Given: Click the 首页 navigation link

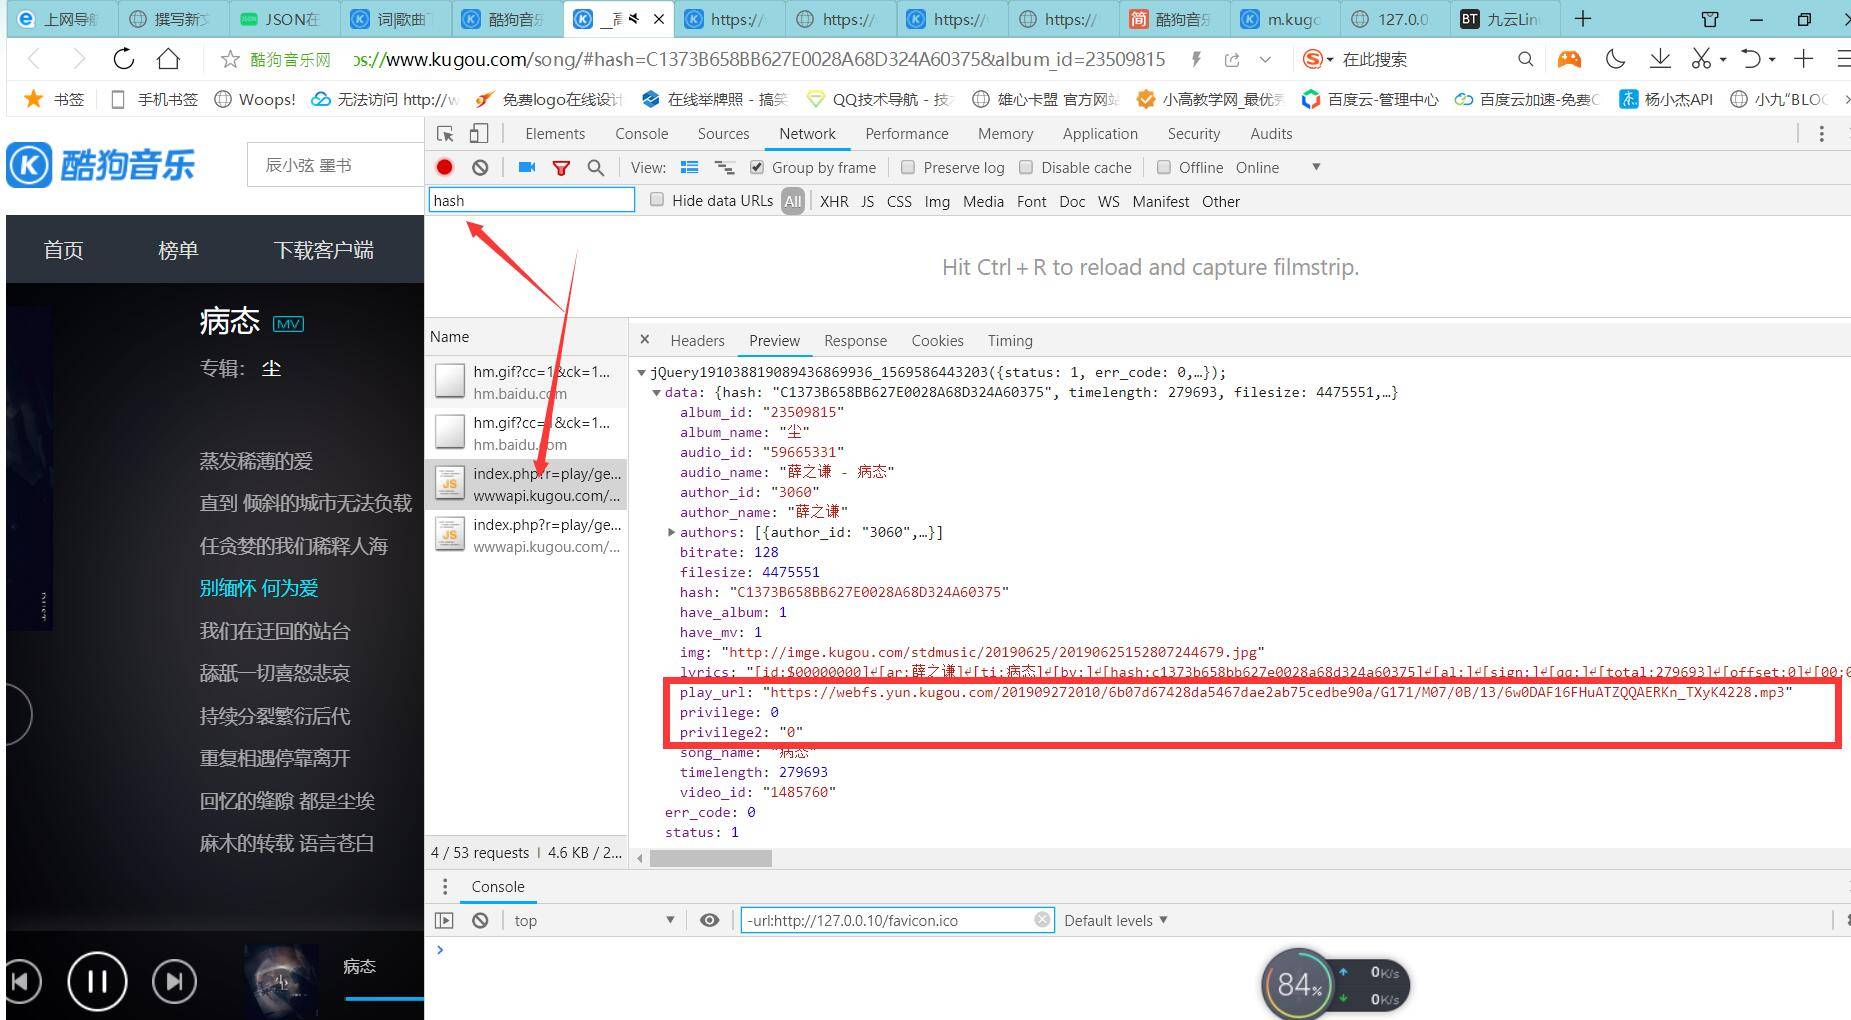Looking at the screenshot, I should [63, 250].
